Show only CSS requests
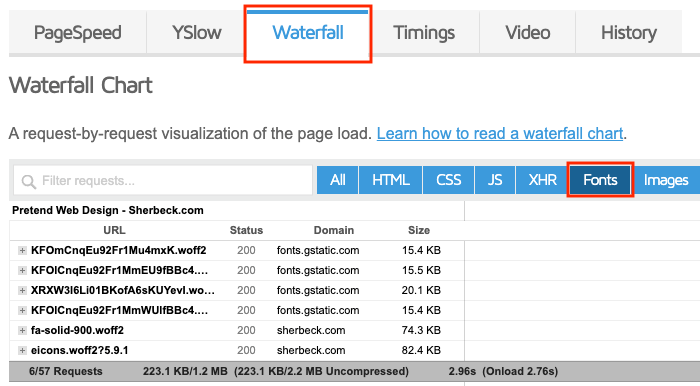The height and width of the screenshot is (386, 700). [x=448, y=180]
